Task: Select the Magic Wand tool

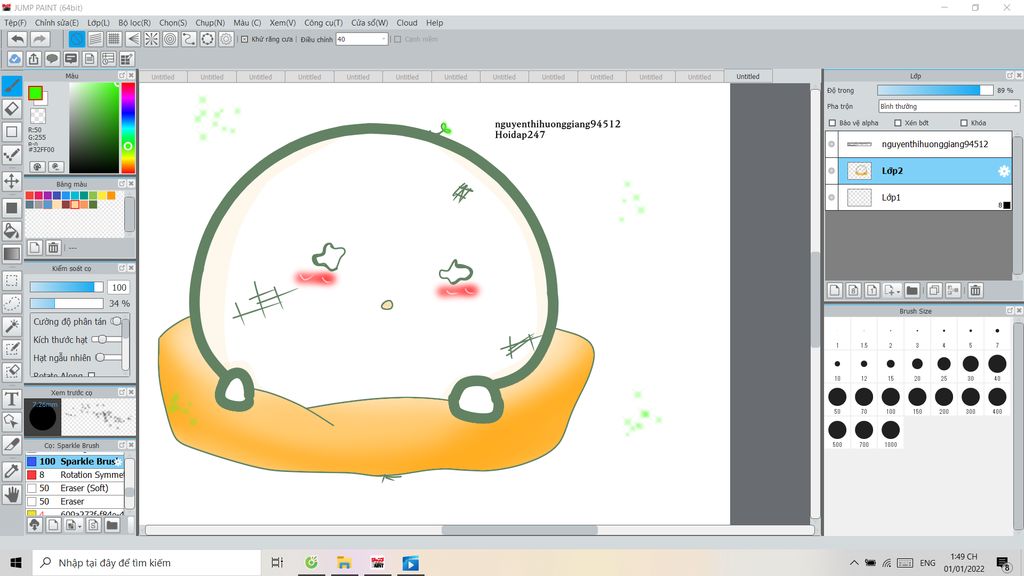Action: pyautogui.click(x=12, y=325)
